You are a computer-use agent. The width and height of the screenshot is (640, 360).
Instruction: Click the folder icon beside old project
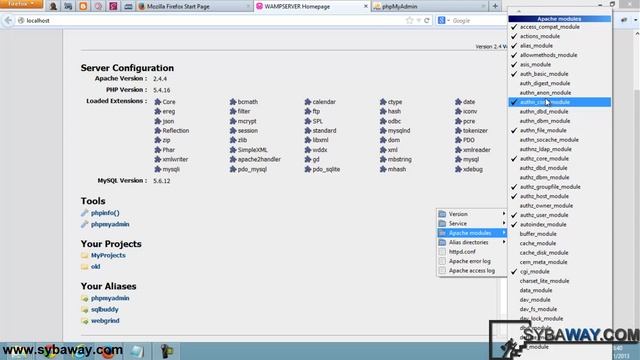tap(84, 267)
